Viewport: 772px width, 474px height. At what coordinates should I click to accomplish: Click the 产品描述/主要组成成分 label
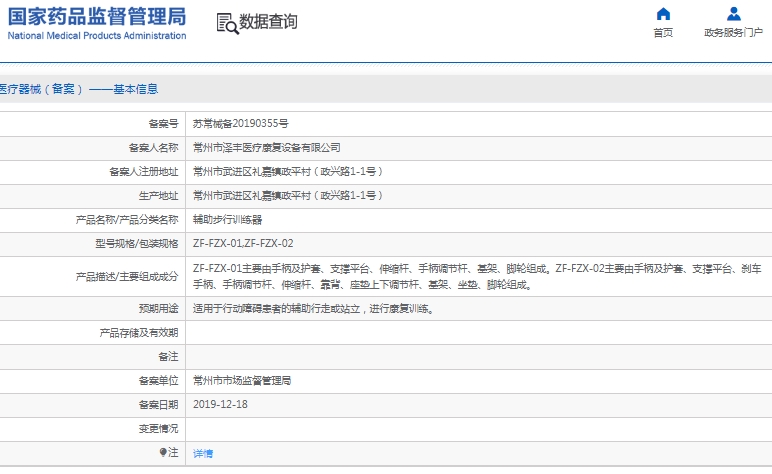tap(127, 277)
